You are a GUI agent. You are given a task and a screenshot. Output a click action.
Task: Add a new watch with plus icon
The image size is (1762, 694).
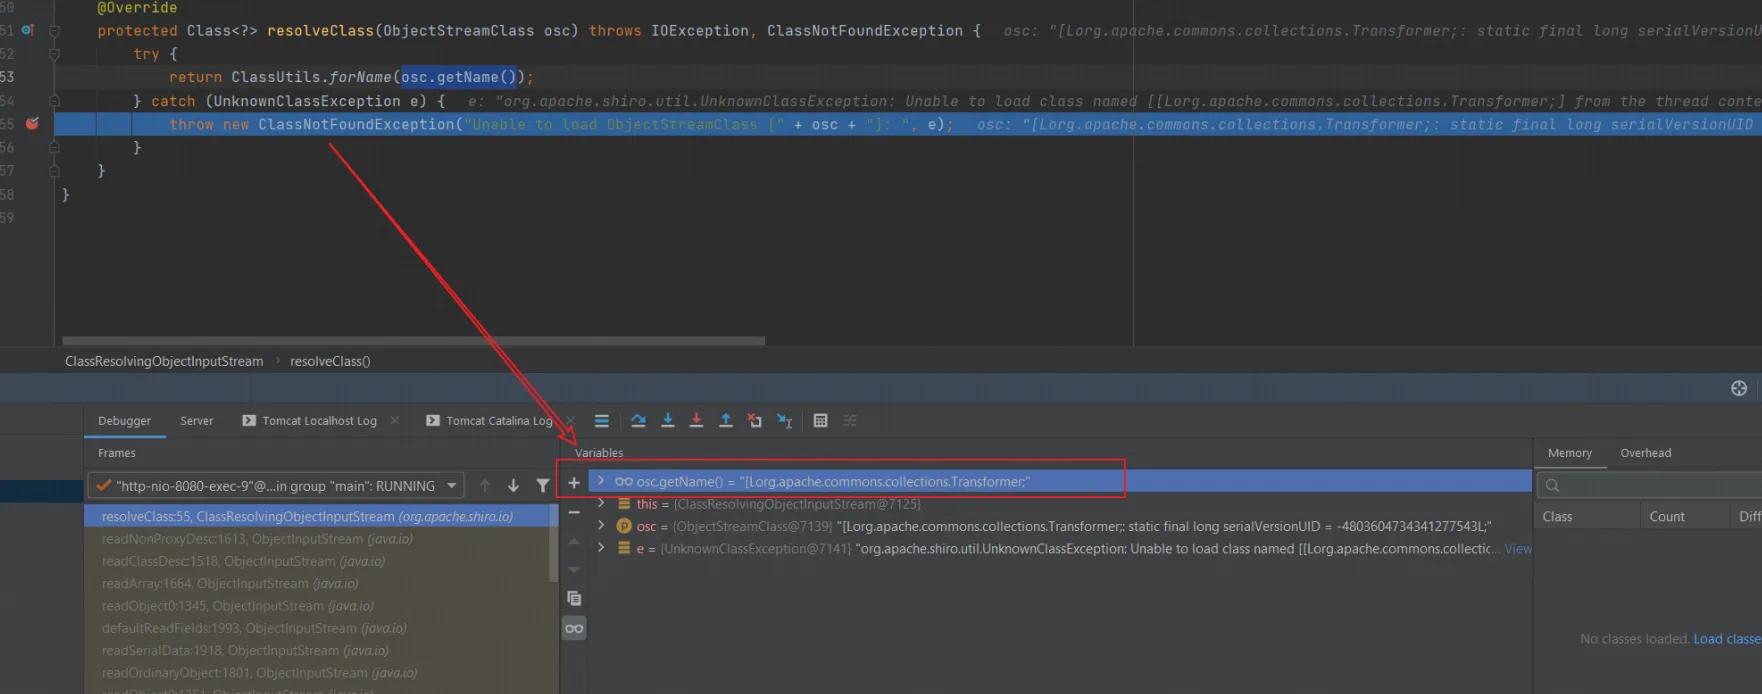574,483
